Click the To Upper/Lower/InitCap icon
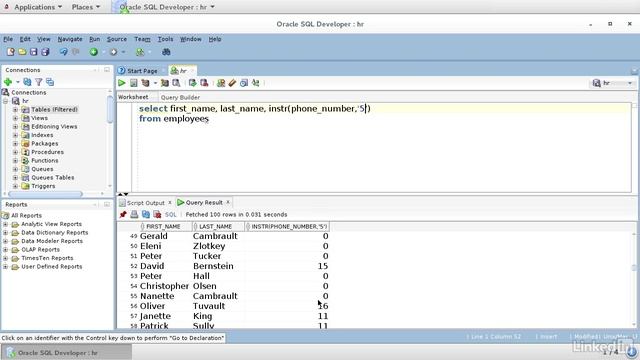This screenshot has width=640, height=360. [256, 83]
